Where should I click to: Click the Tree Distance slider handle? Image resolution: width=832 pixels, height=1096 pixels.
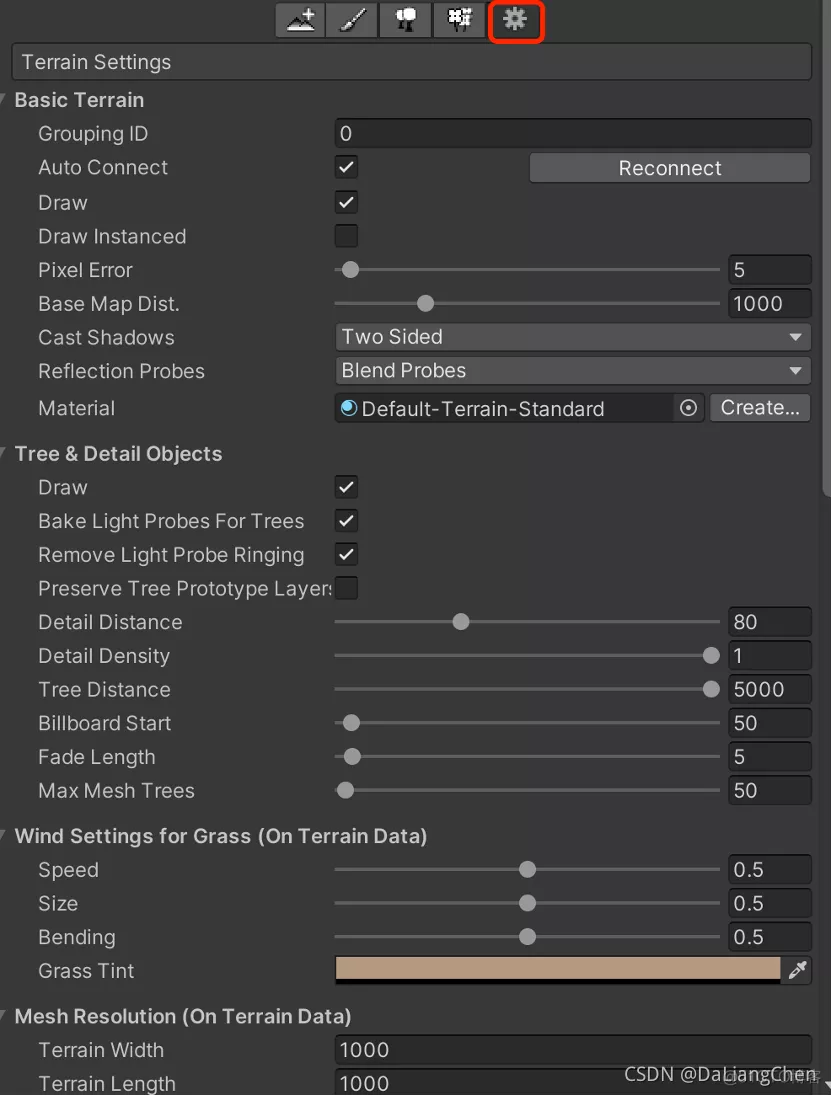pyautogui.click(x=711, y=689)
